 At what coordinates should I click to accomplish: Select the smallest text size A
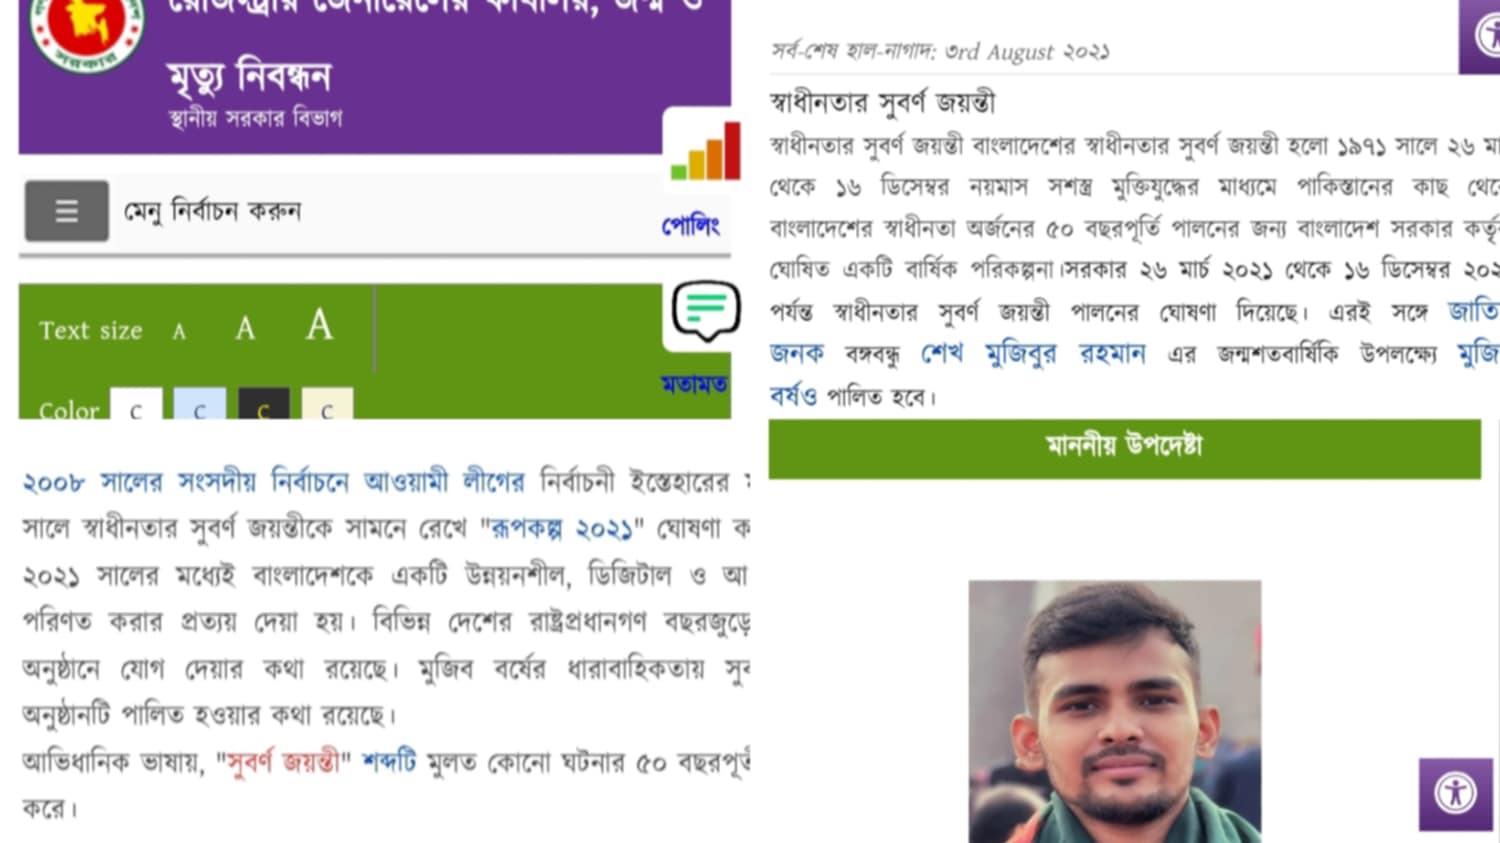(x=179, y=332)
